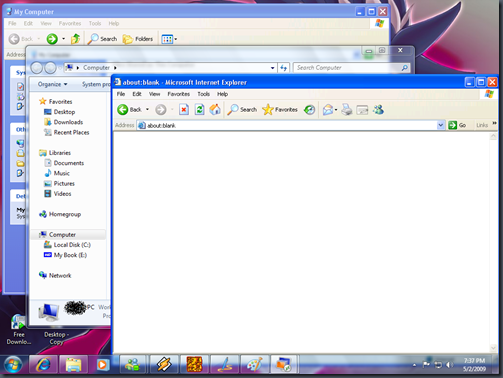The height and width of the screenshot is (378, 503).
Task: Select My Book (E:) drive
Action: tap(65, 255)
